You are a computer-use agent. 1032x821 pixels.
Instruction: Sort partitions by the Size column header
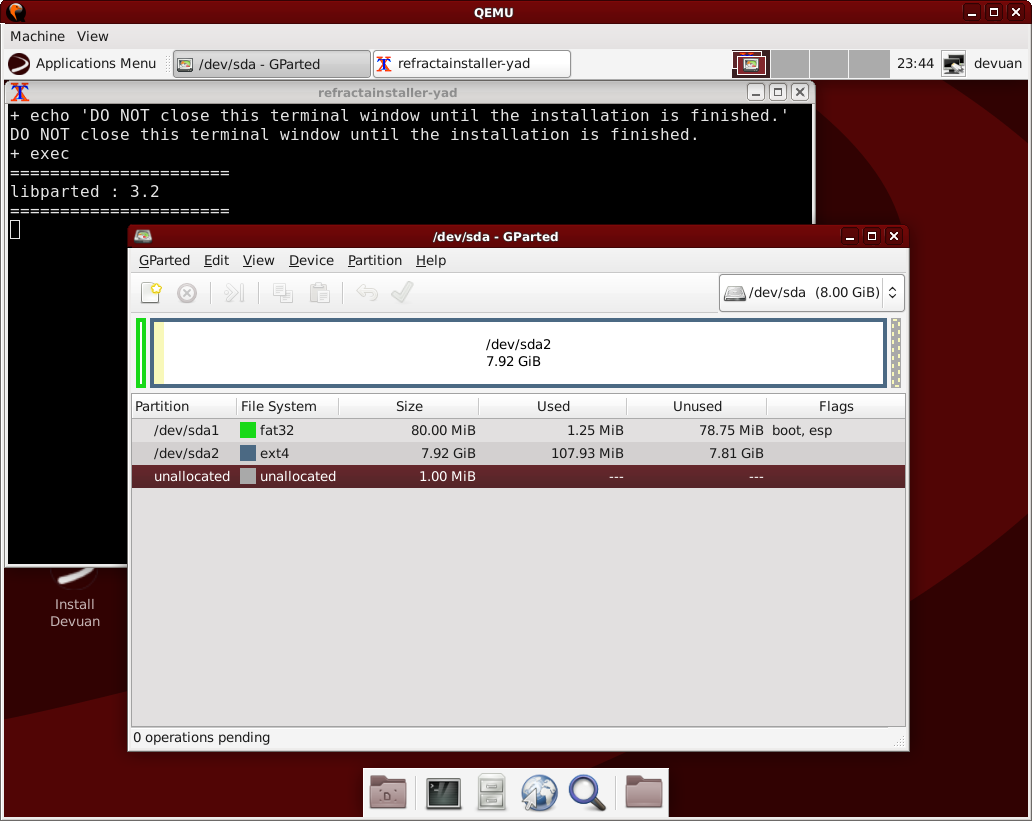pyautogui.click(x=409, y=407)
